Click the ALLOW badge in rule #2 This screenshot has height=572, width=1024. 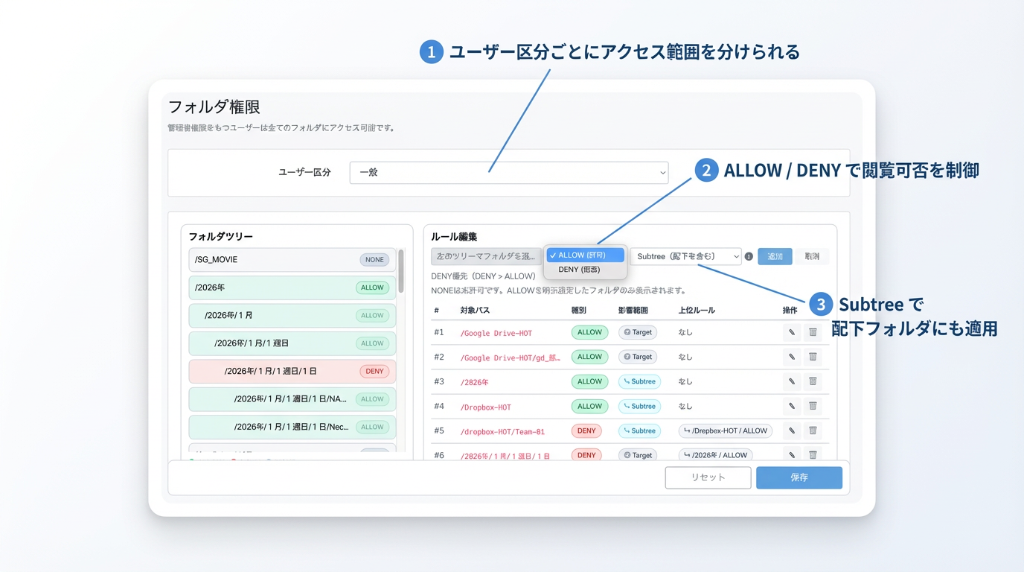click(589, 357)
